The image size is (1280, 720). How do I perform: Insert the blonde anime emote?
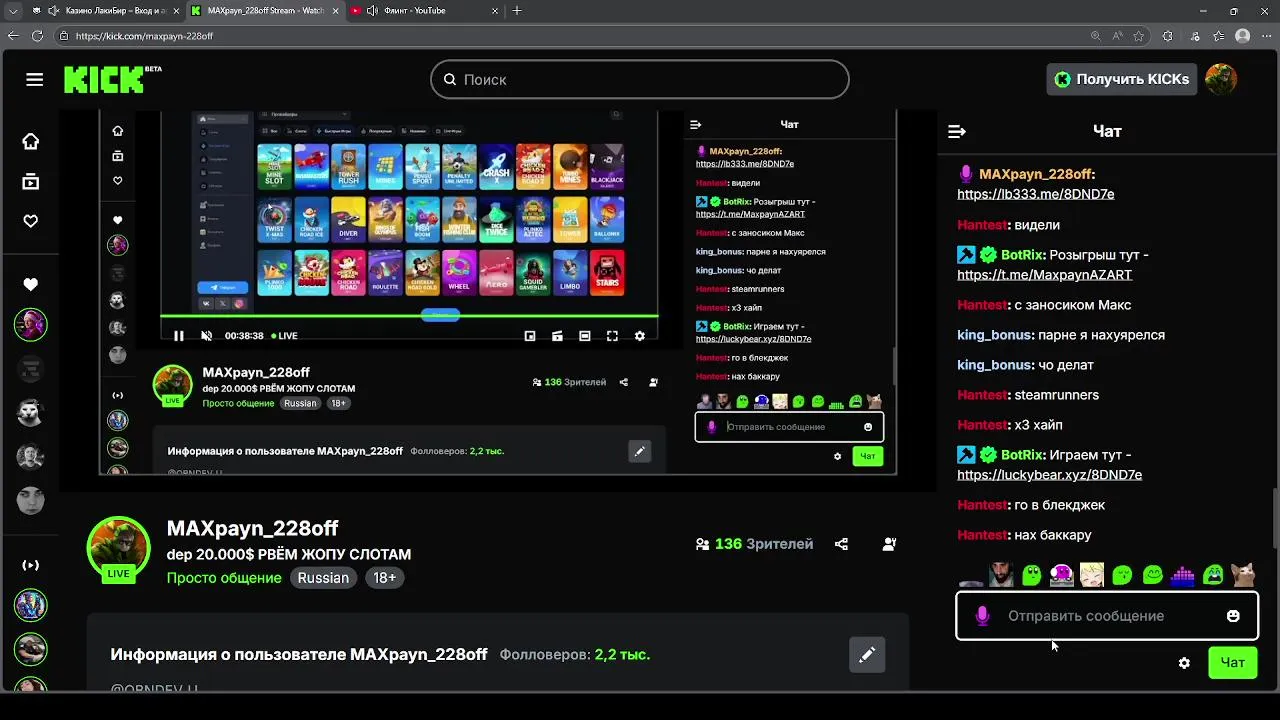[x=1092, y=575]
